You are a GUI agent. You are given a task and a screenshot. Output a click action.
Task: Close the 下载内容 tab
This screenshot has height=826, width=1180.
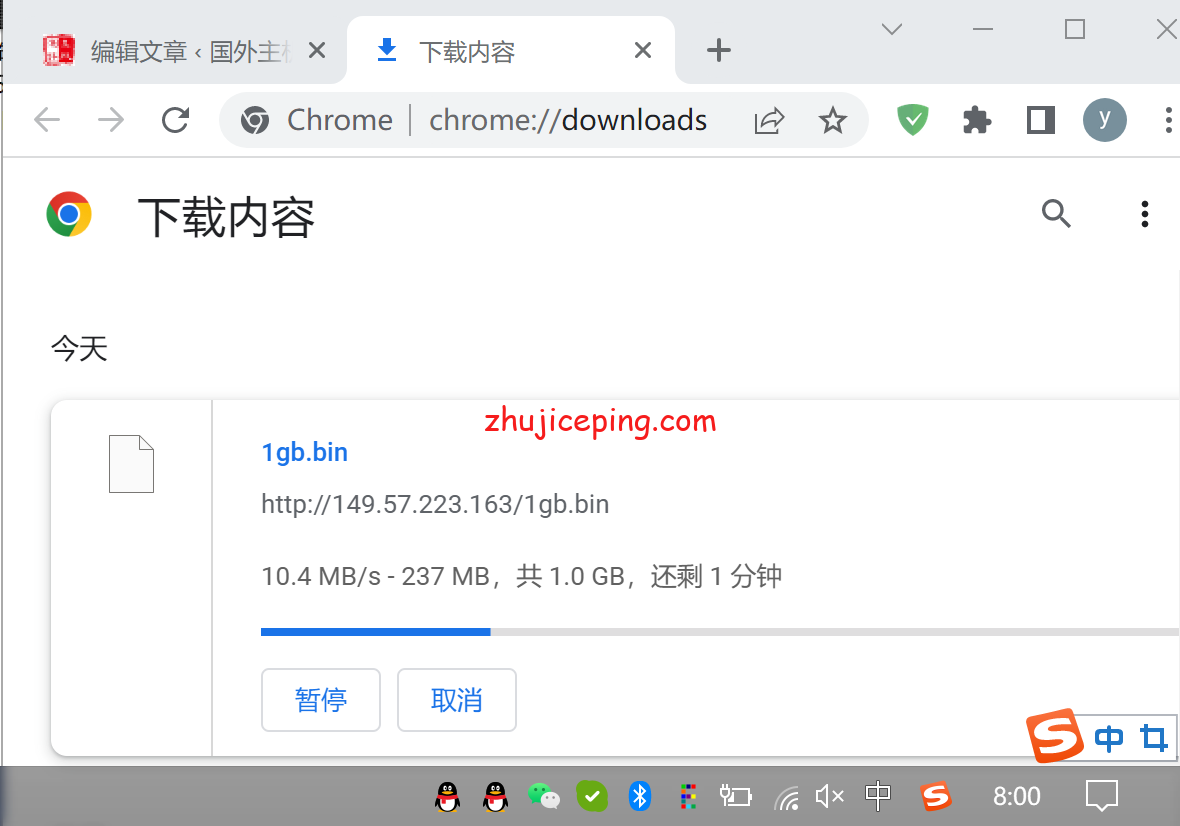(x=643, y=51)
